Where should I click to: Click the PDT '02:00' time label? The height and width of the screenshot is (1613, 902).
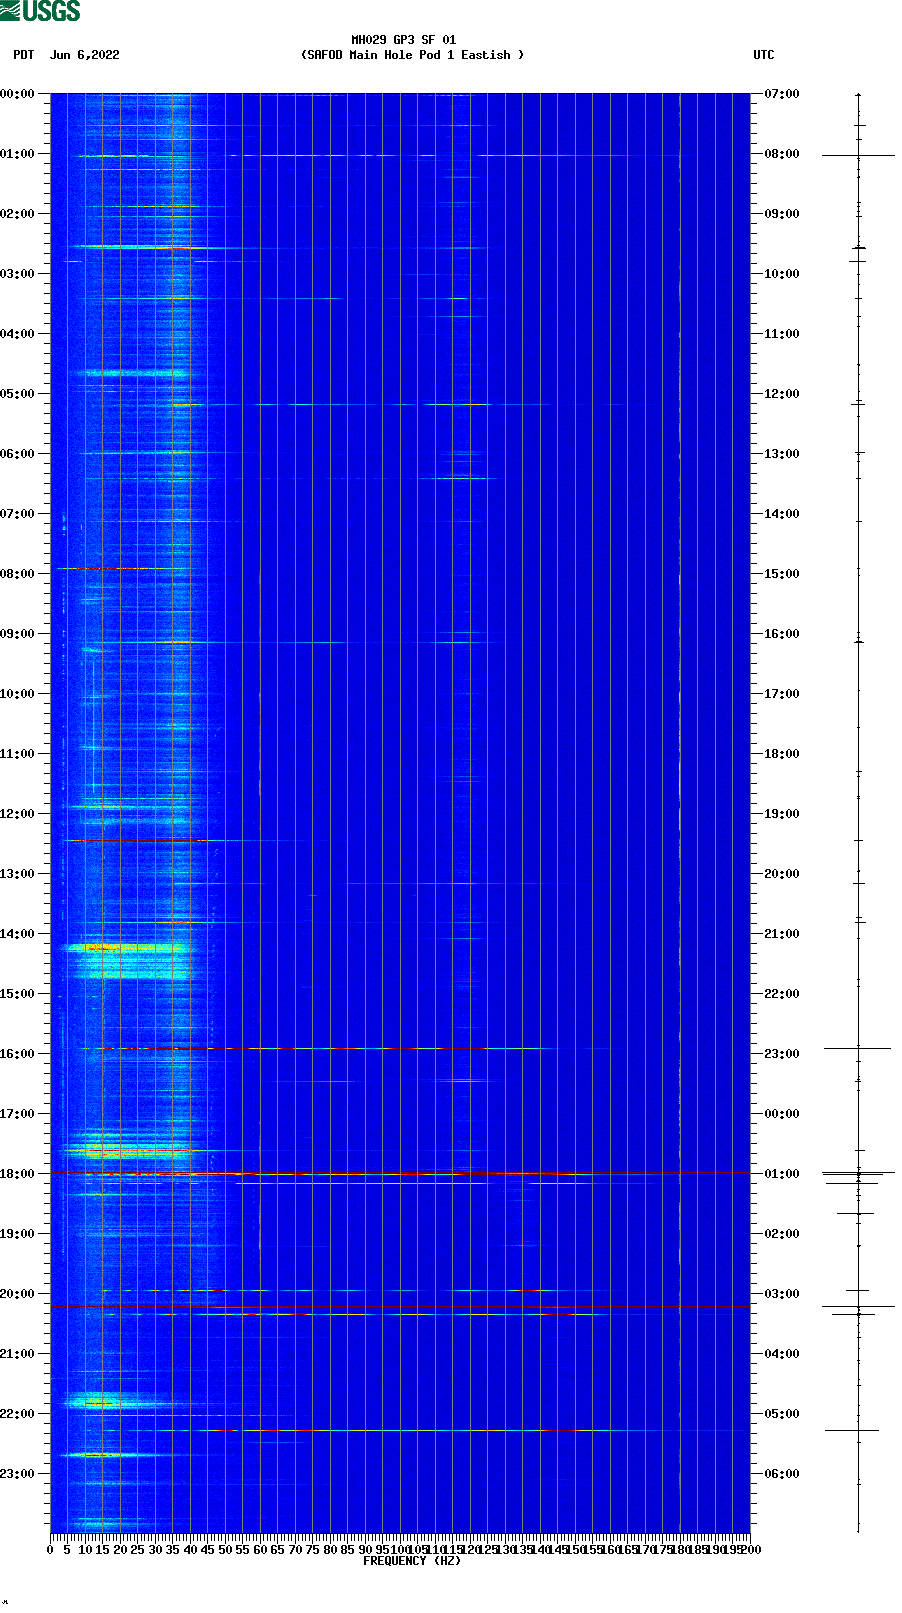point(17,214)
